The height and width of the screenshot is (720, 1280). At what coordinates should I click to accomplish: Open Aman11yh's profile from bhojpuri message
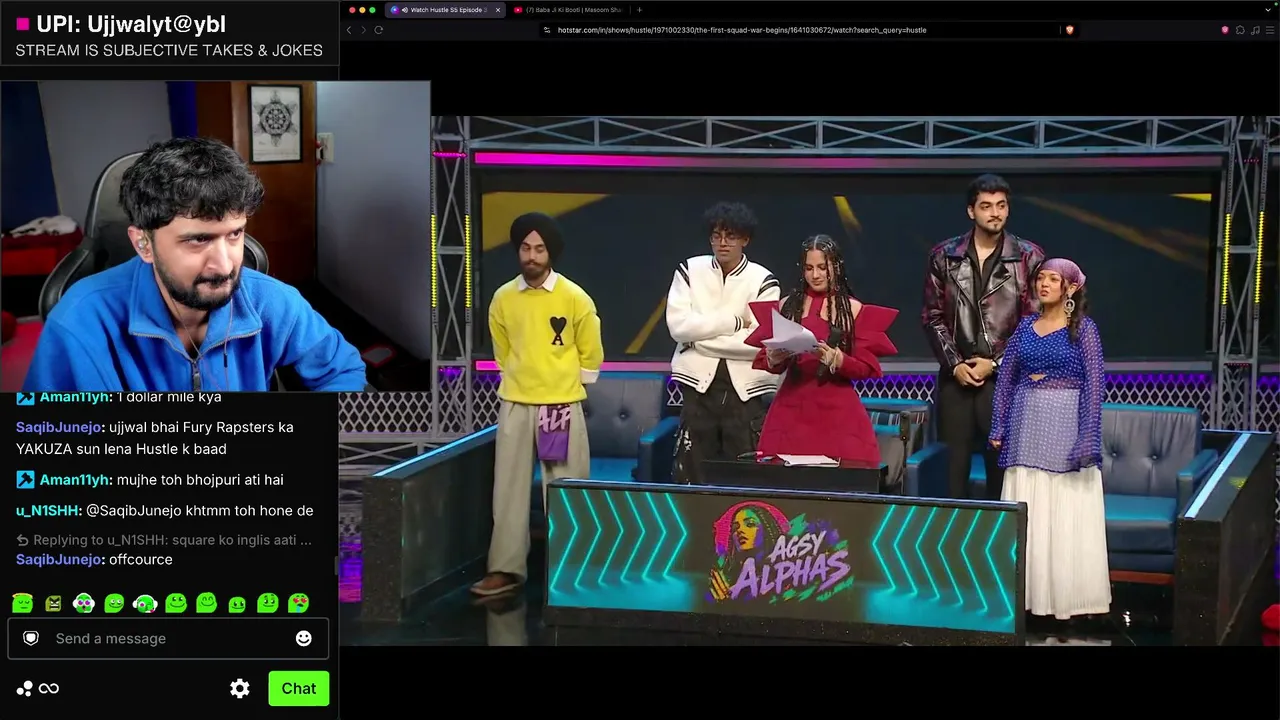pos(75,480)
